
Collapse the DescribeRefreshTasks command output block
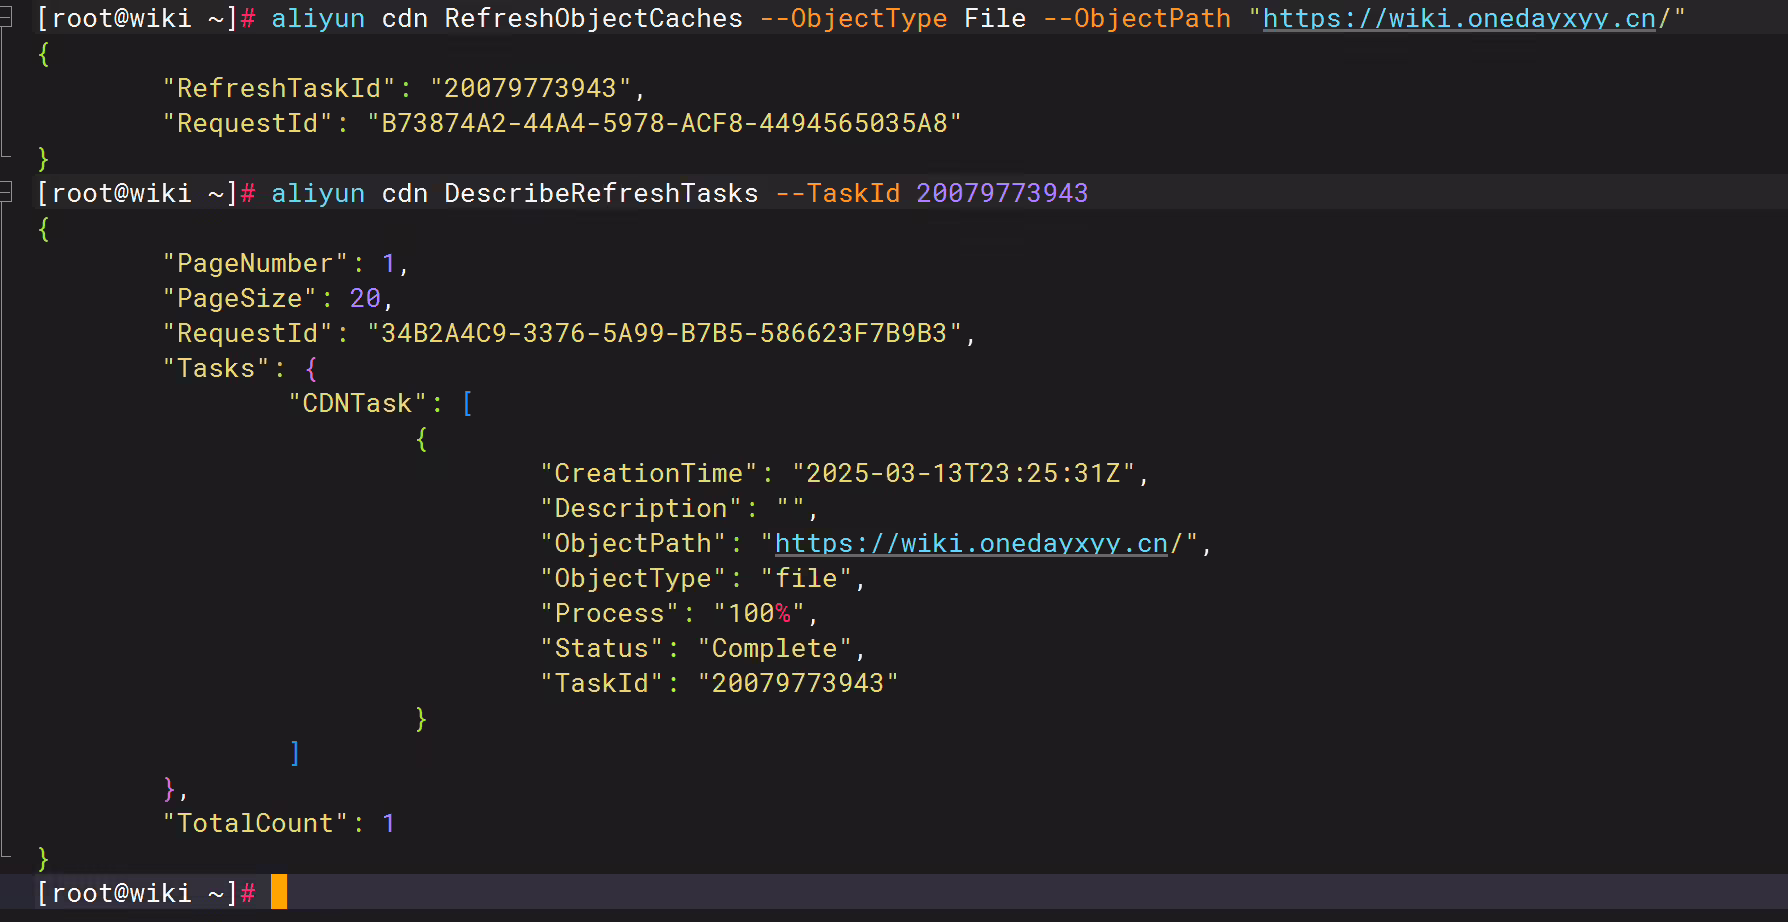coord(6,192)
